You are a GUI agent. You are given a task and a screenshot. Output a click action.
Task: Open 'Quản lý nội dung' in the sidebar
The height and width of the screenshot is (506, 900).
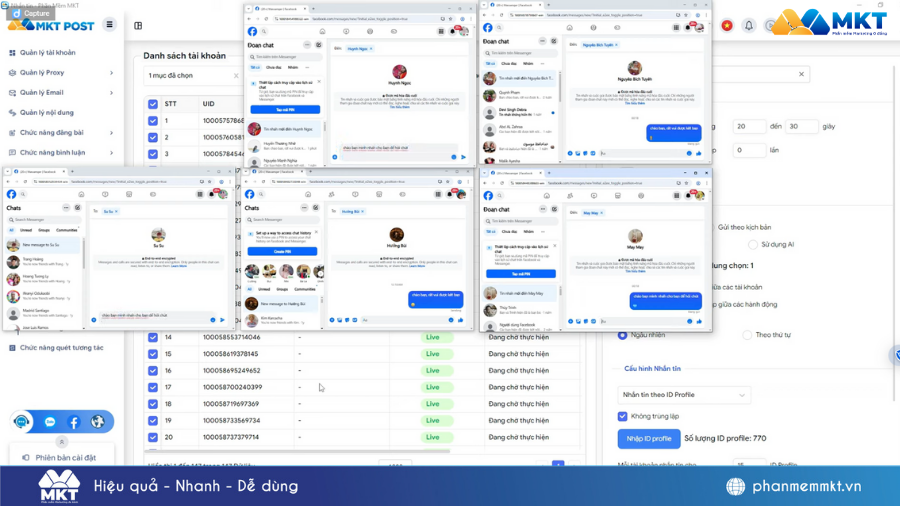46,113
